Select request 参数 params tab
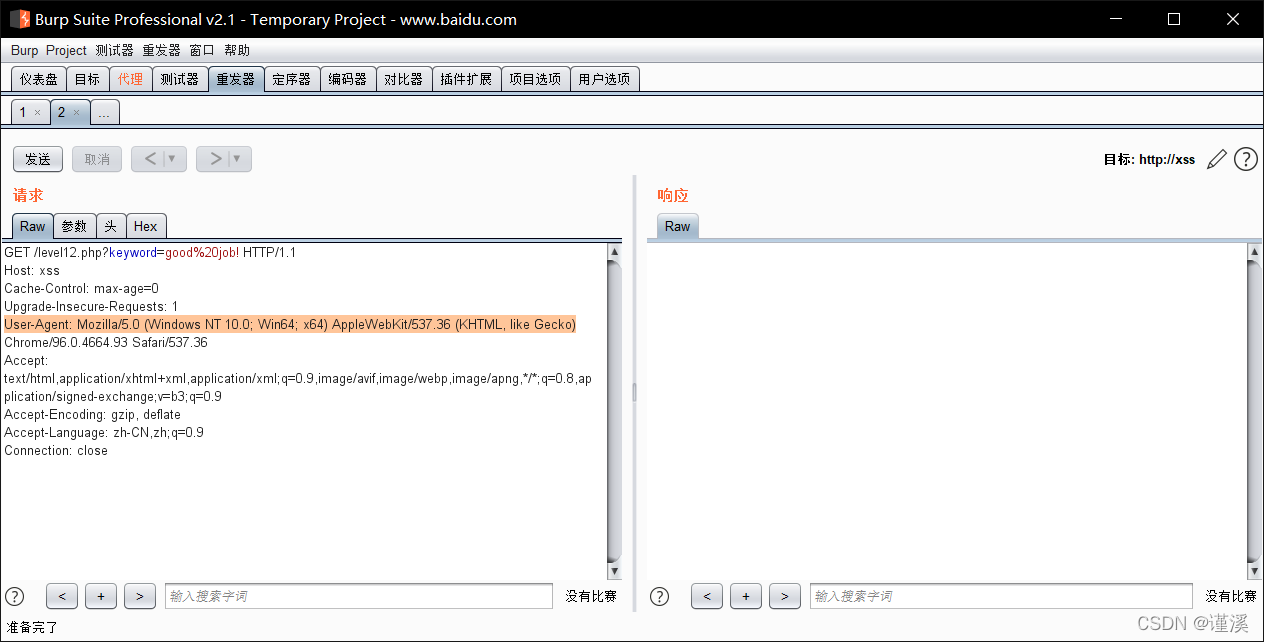Image resolution: width=1264 pixels, height=642 pixels. click(x=75, y=226)
